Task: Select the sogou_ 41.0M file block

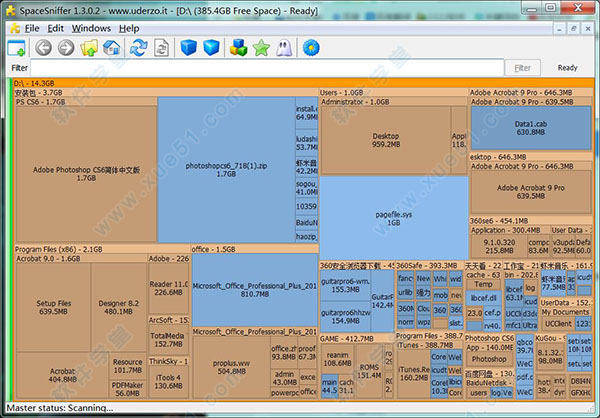Action: coord(307,188)
